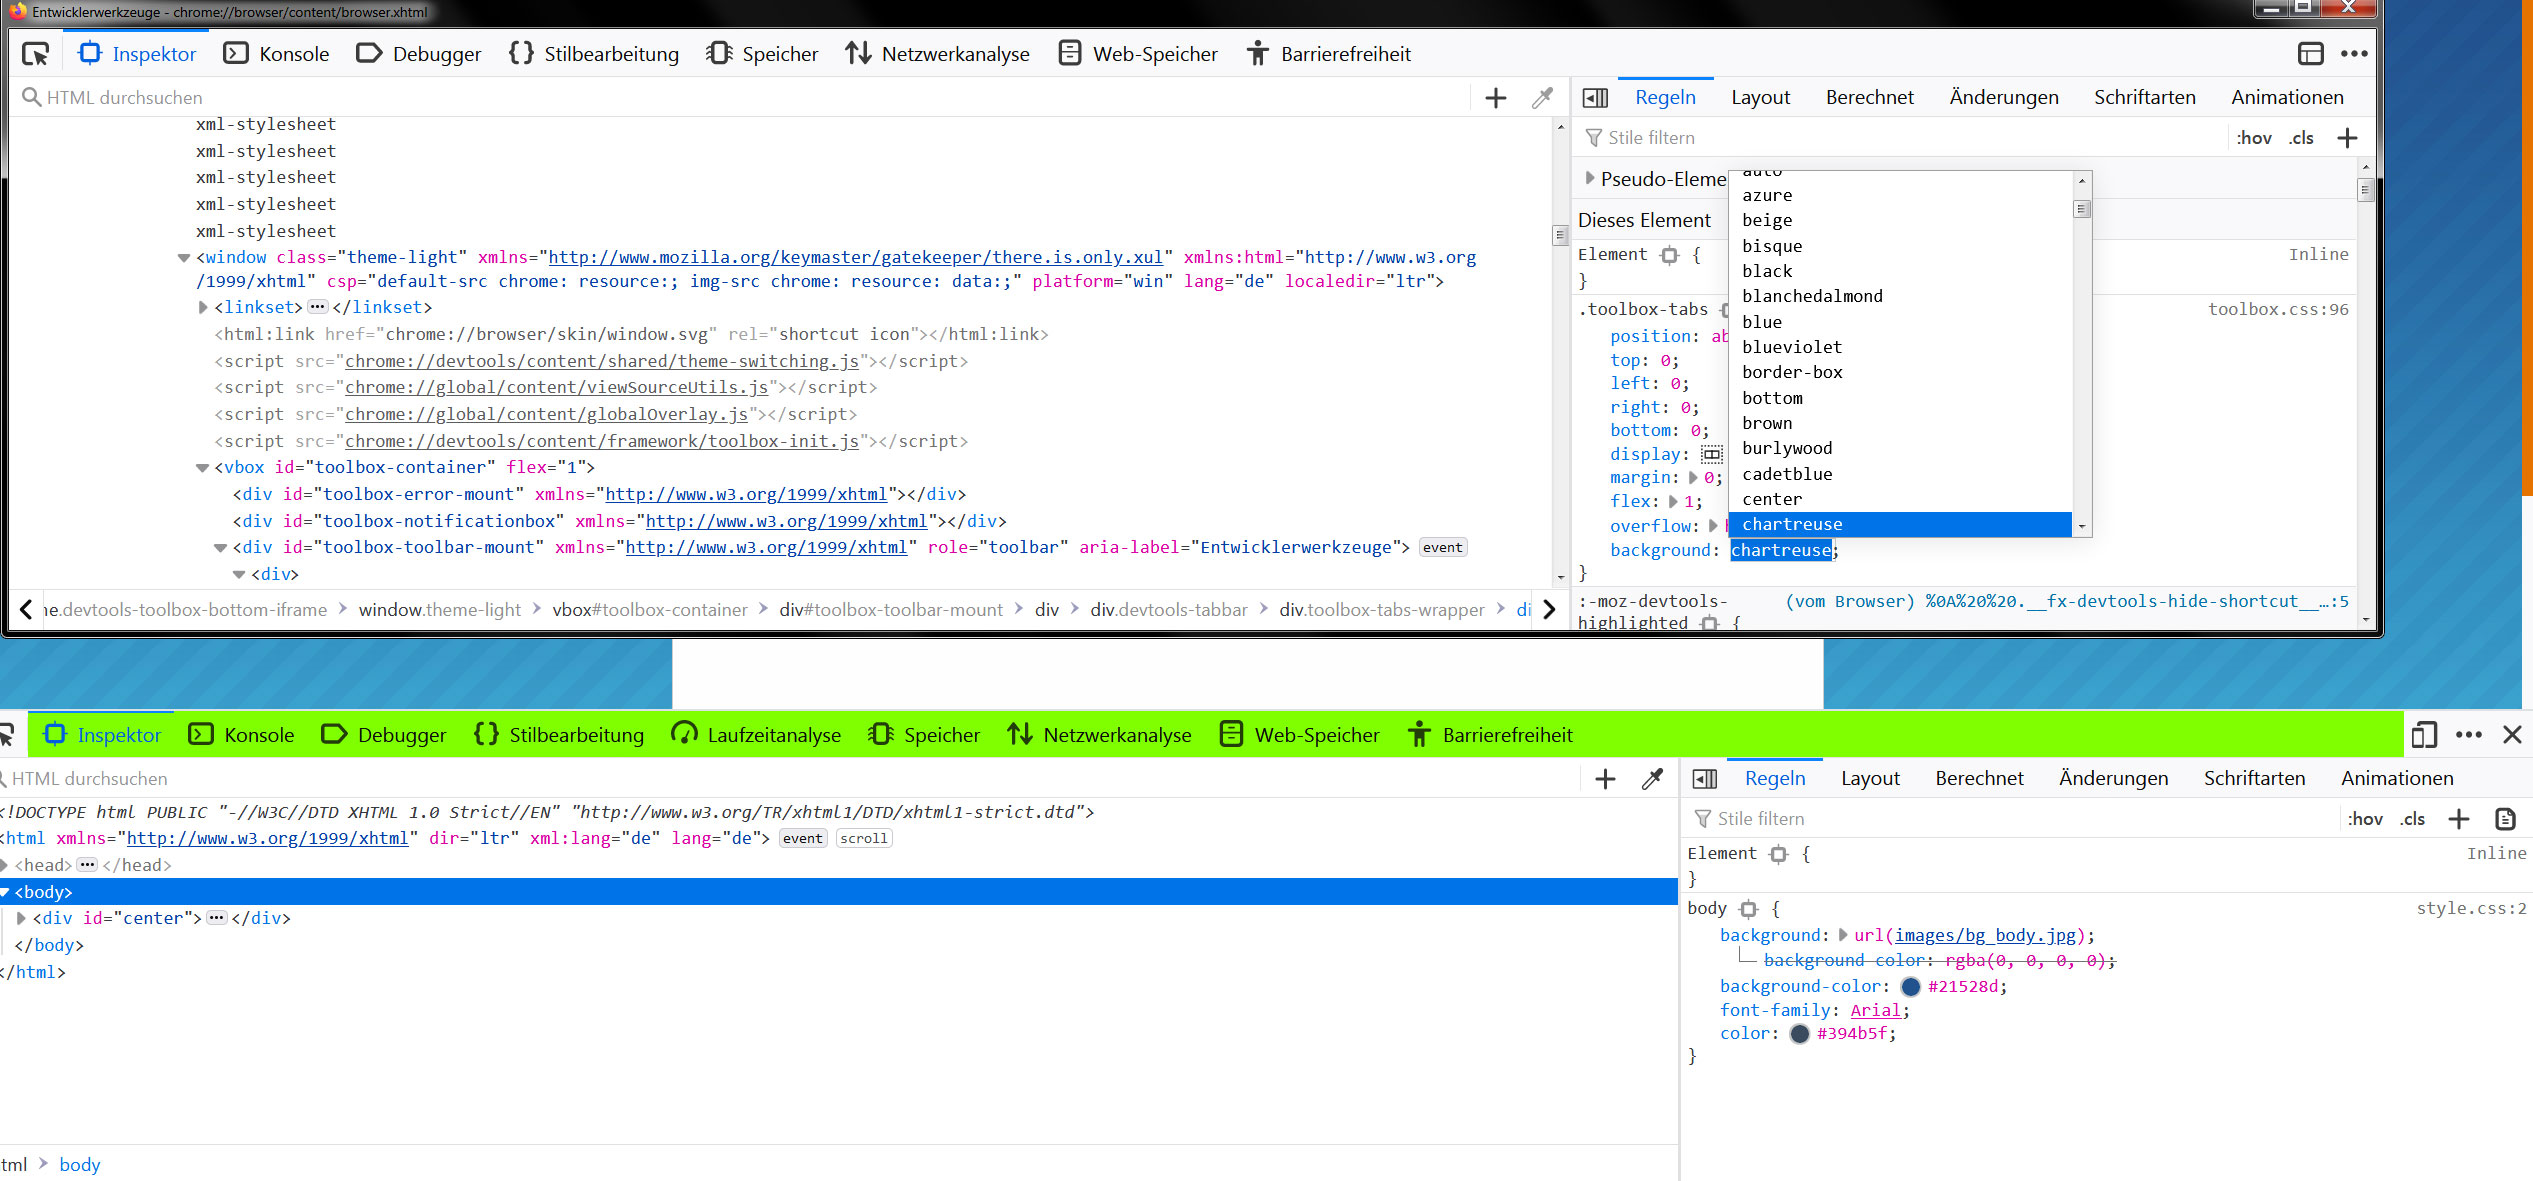2533x1181 pixels.
Task: Click the dock position icon in top toolbox
Action: pos(2310,54)
